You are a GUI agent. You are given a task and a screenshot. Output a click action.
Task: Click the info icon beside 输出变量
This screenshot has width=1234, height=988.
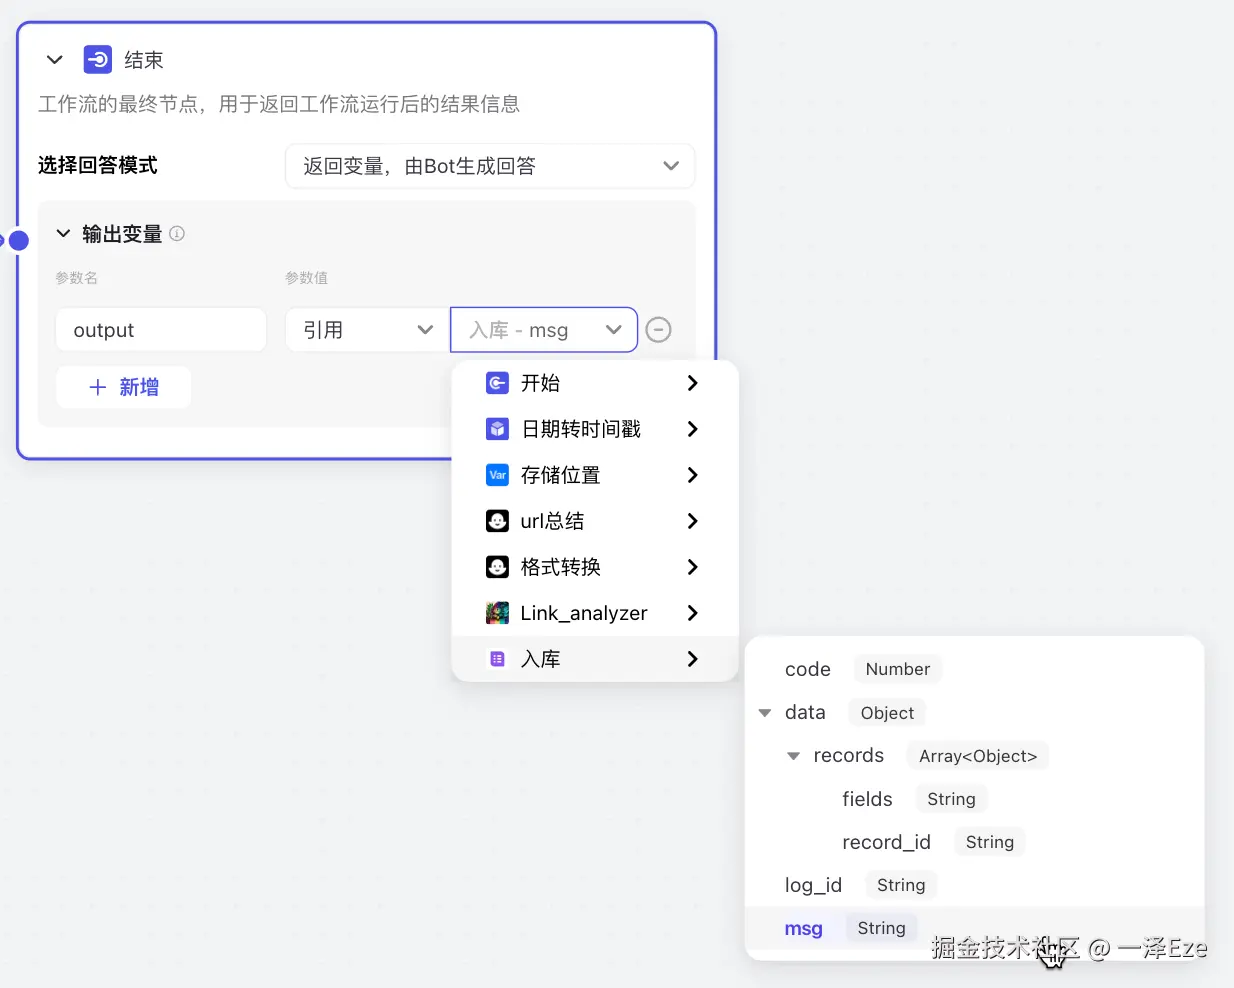pos(177,233)
